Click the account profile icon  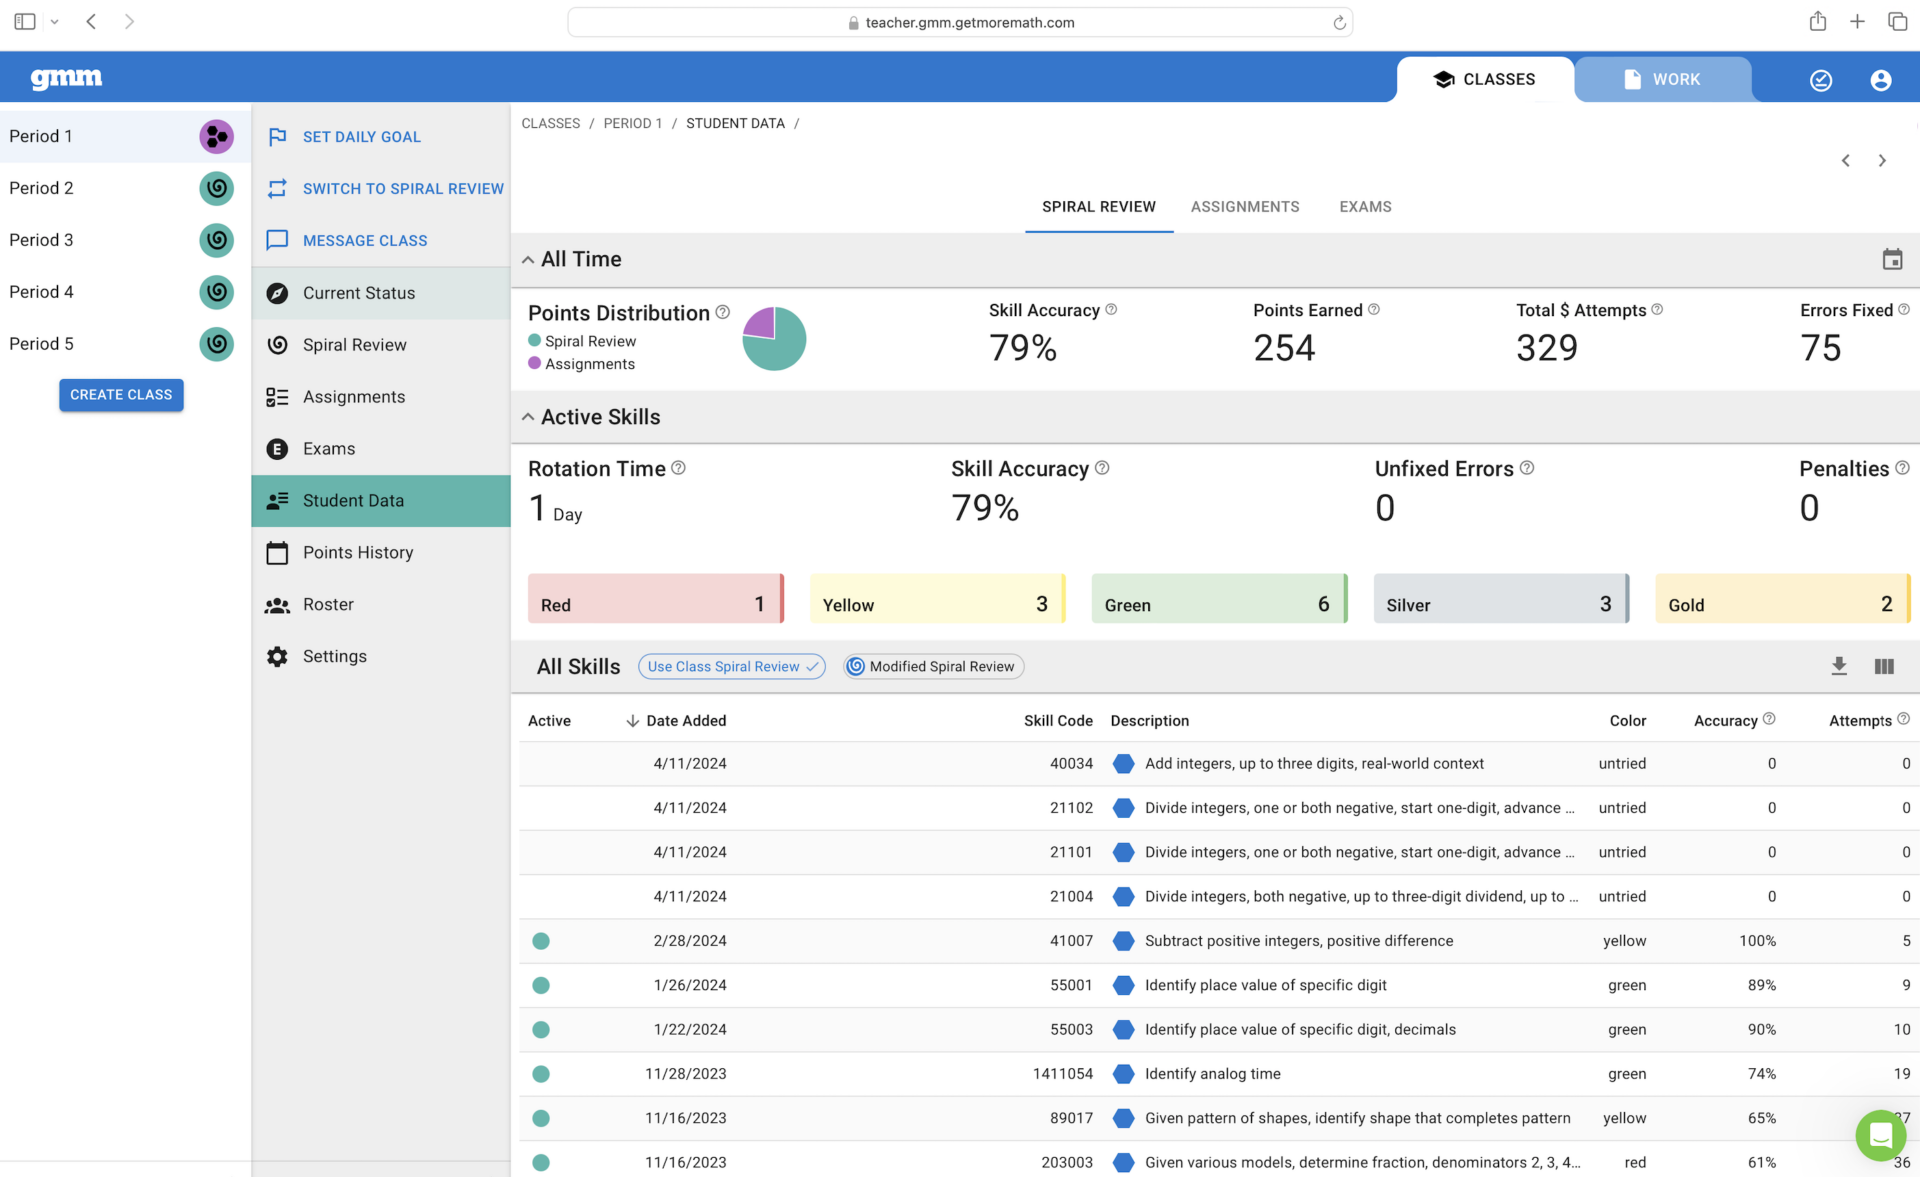click(x=1880, y=80)
